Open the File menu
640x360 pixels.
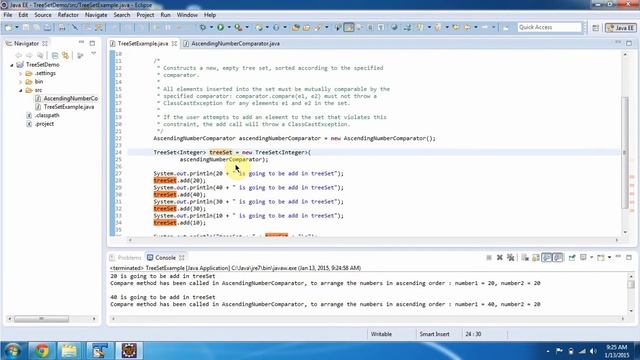[8, 15]
